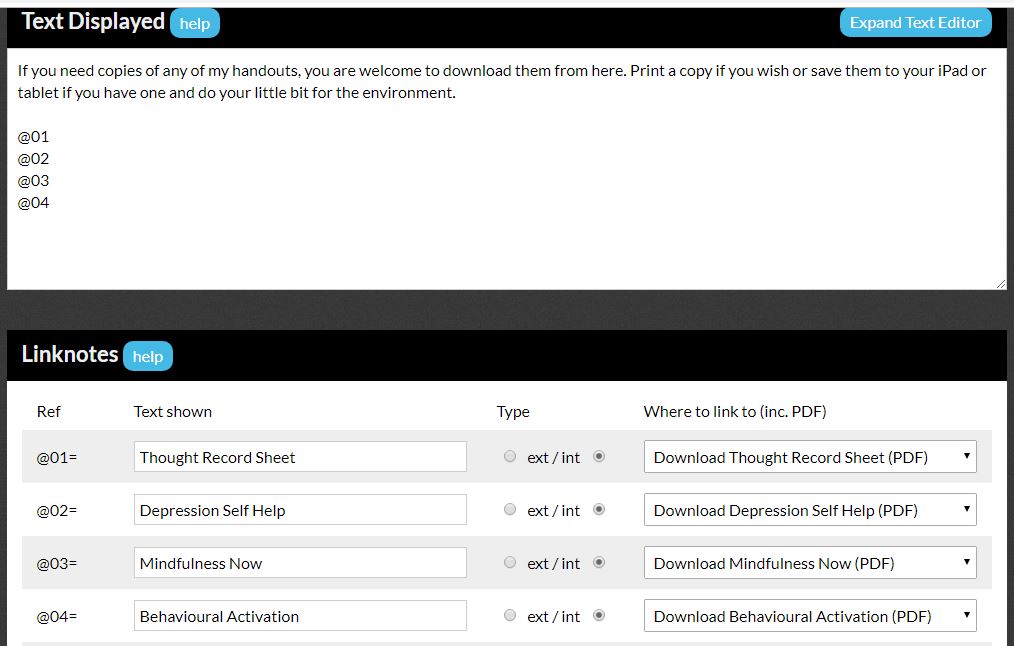Select int radio for @01 row

599,457
